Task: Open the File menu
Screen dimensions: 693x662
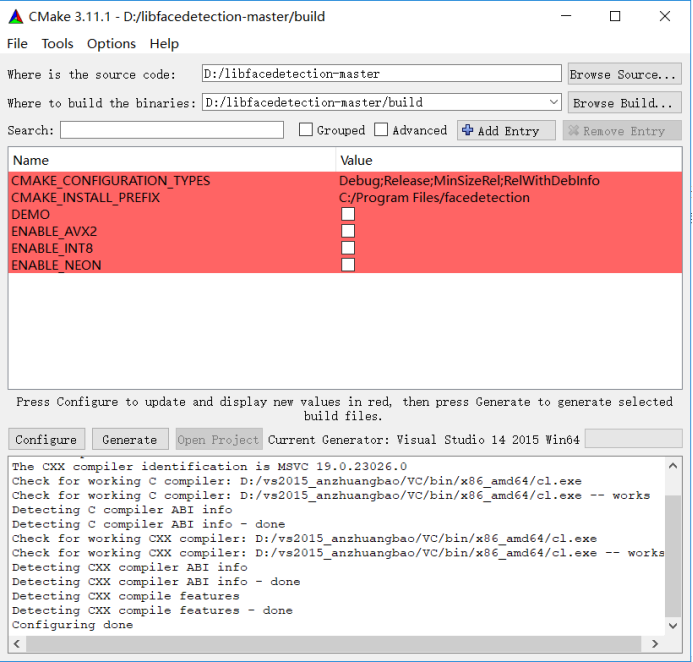Action: pos(17,44)
